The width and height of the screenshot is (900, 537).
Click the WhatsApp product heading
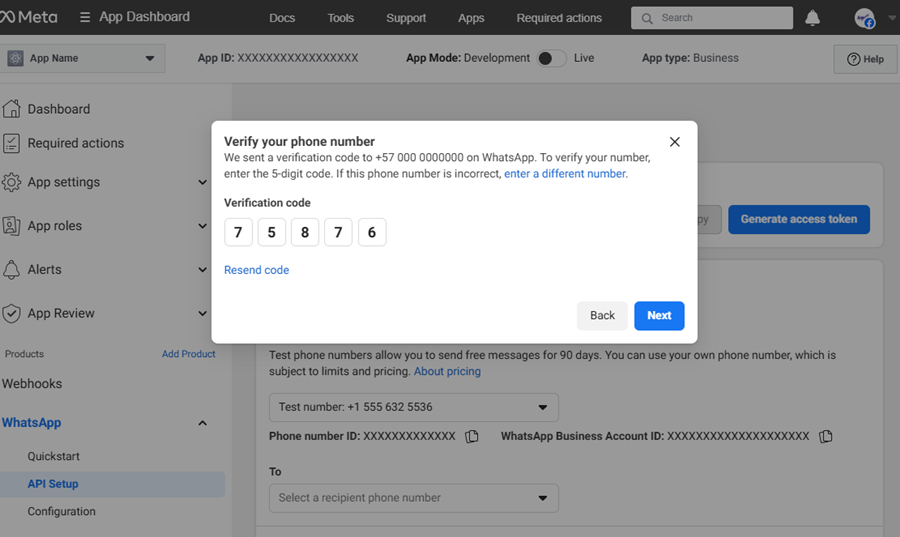click(x=32, y=423)
